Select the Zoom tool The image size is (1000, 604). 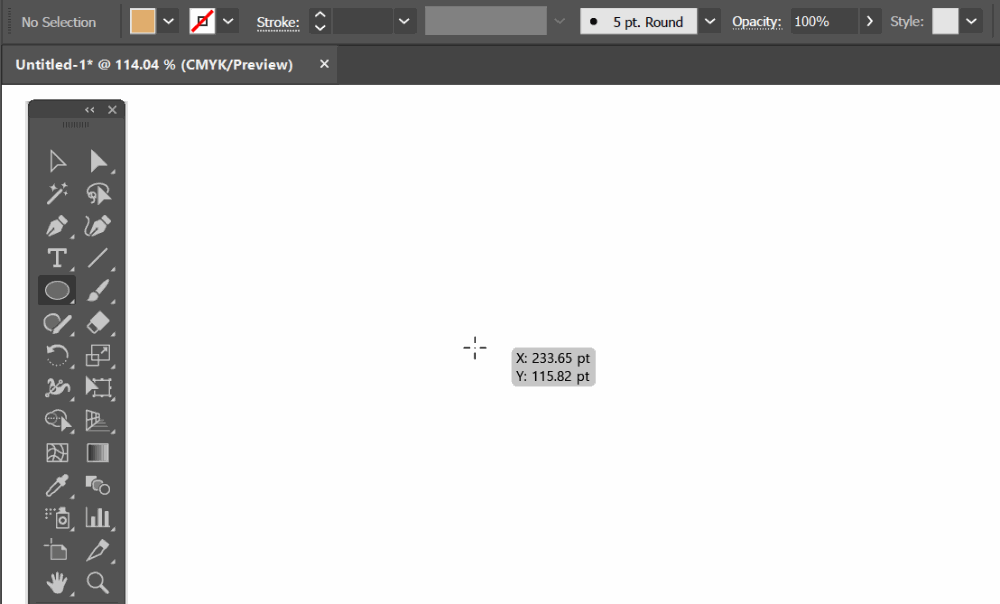(x=98, y=582)
